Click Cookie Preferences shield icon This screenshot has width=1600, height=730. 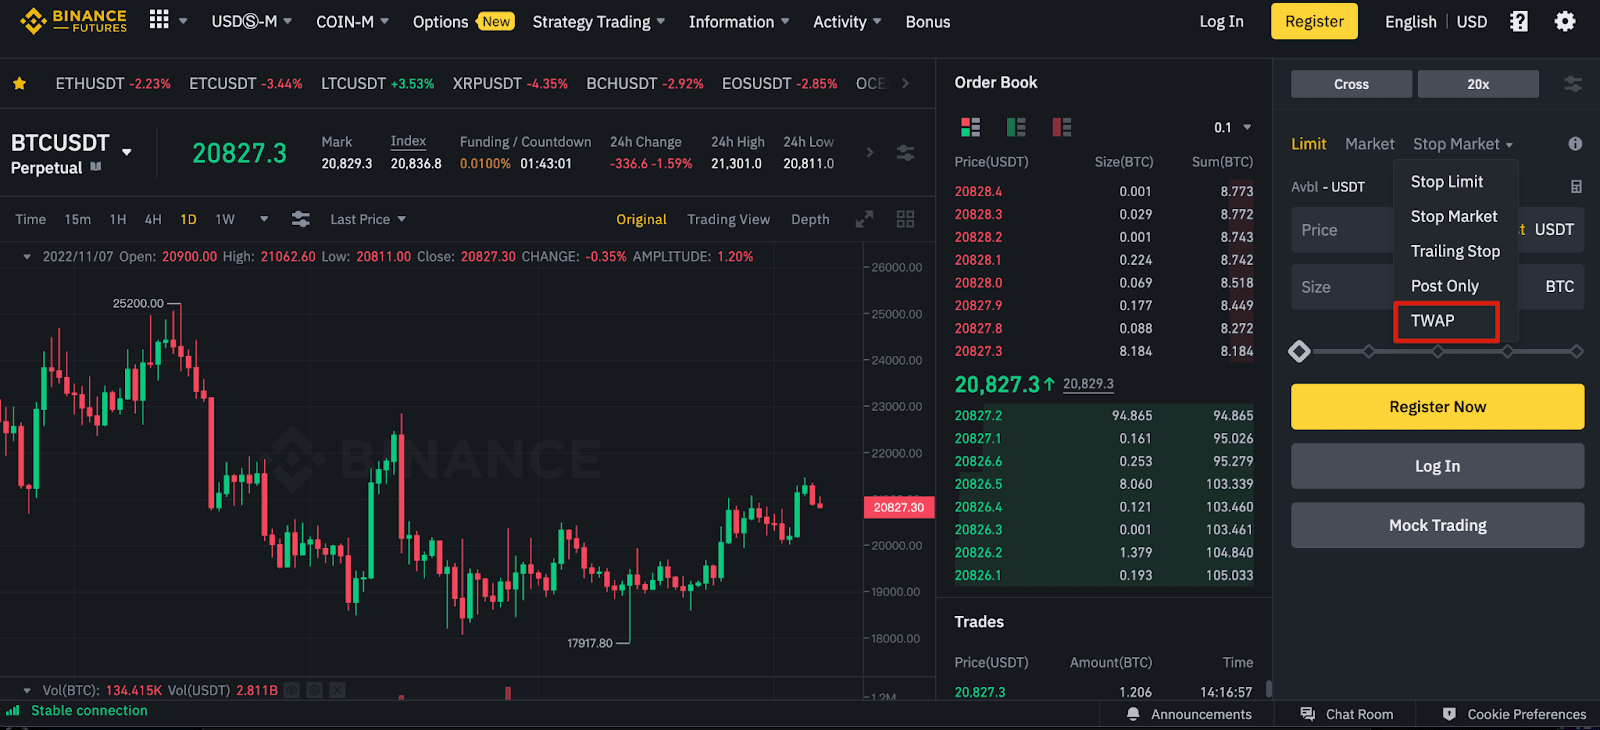(x=1449, y=714)
